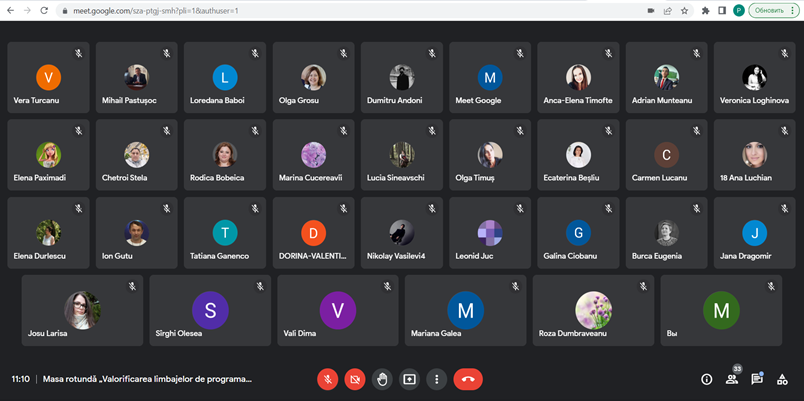Click the meeting title Masa rotundă text
This screenshot has width=804, height=401.
[147, 379]
